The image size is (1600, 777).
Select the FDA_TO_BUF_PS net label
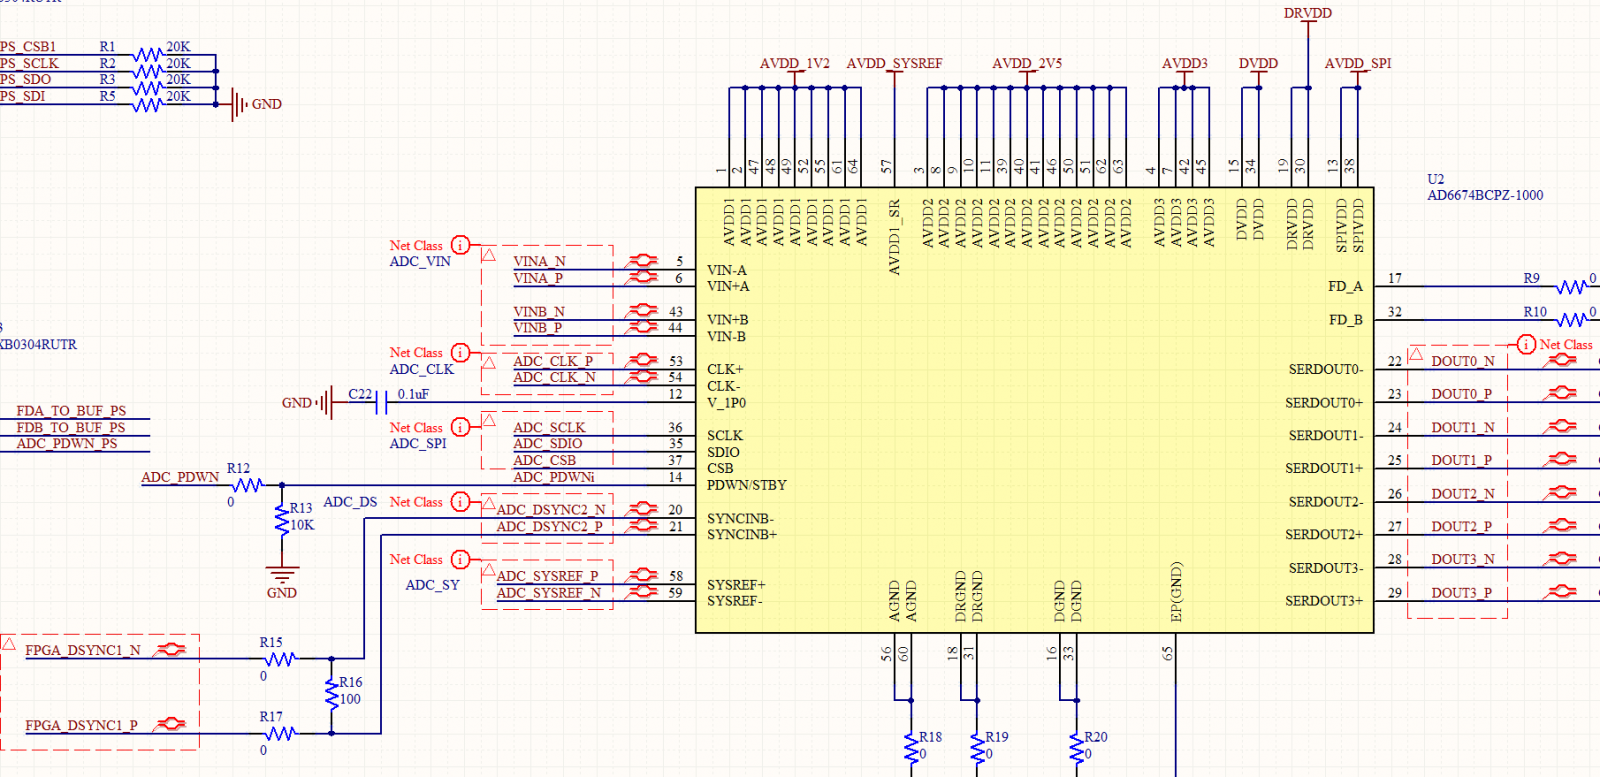click(x=71, y=411)
